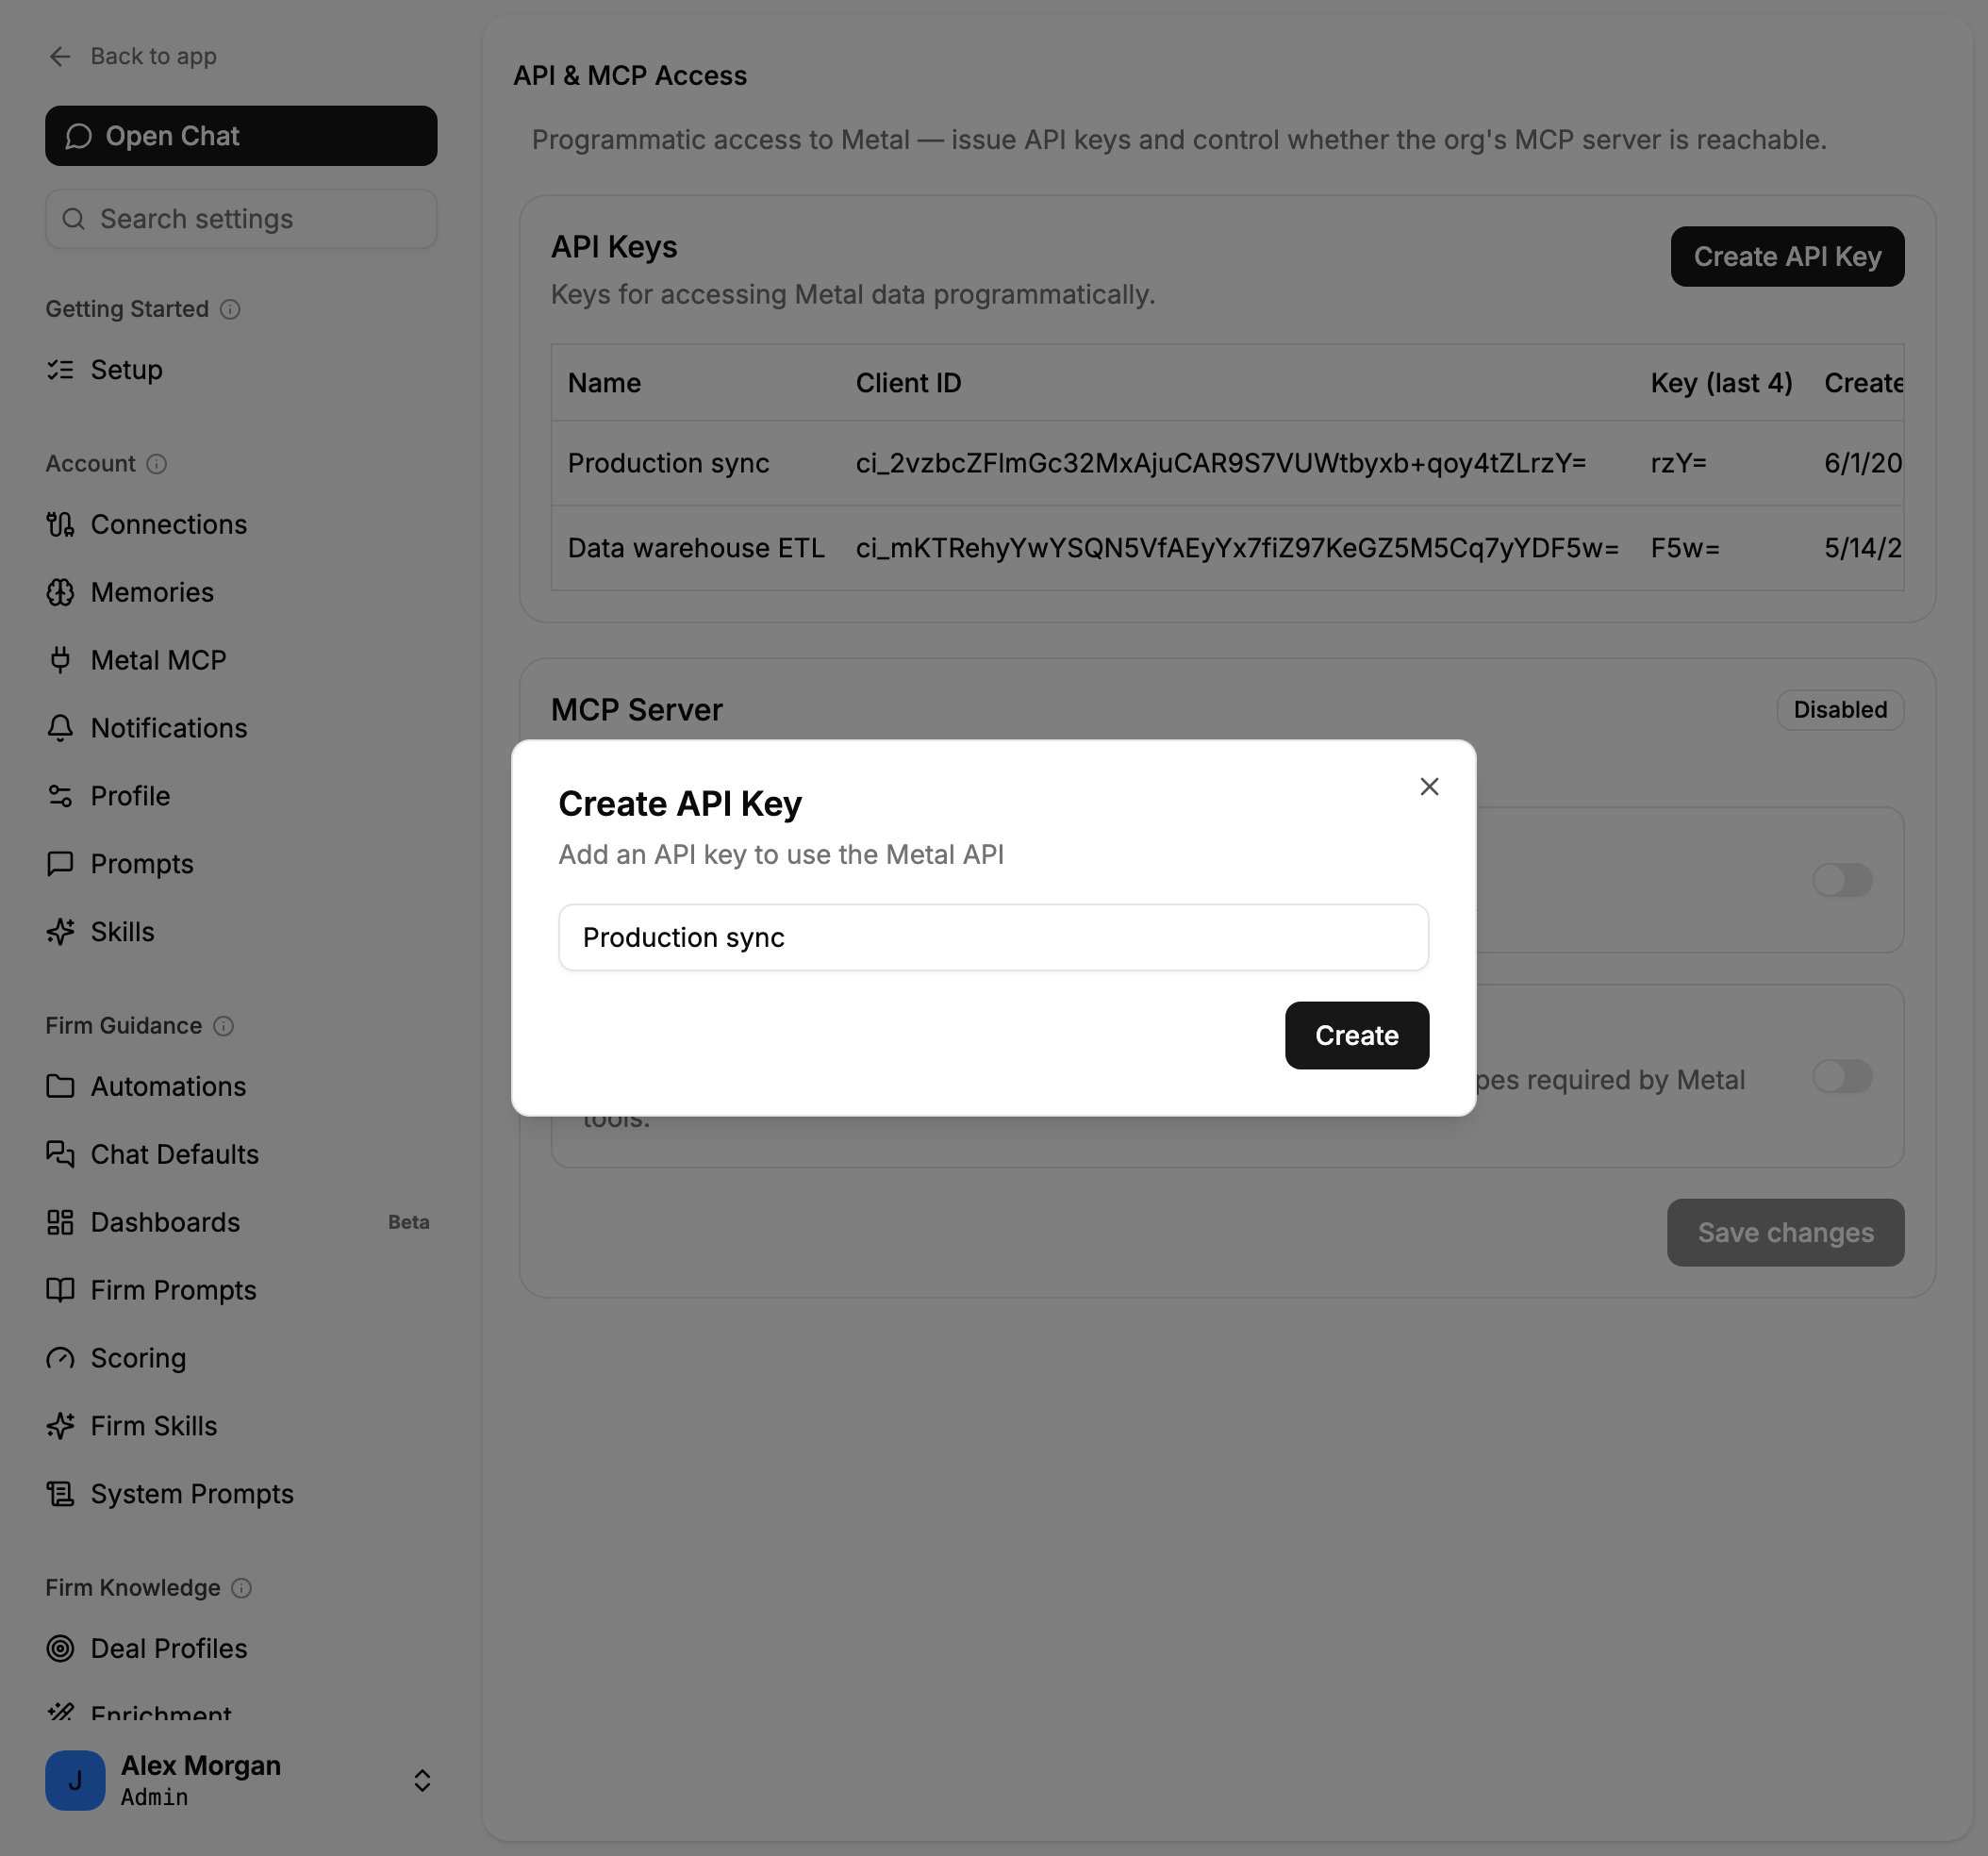Viewport: 1988px width, 1856px height.
Task: Open Chat Defaults via its chat icon
Action: point(60,1154)
